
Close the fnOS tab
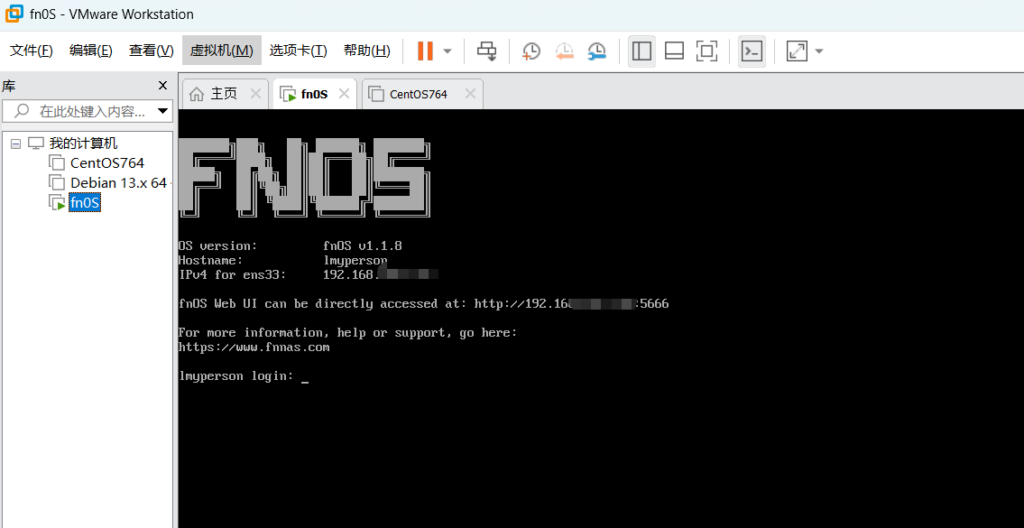click(344, 94)
